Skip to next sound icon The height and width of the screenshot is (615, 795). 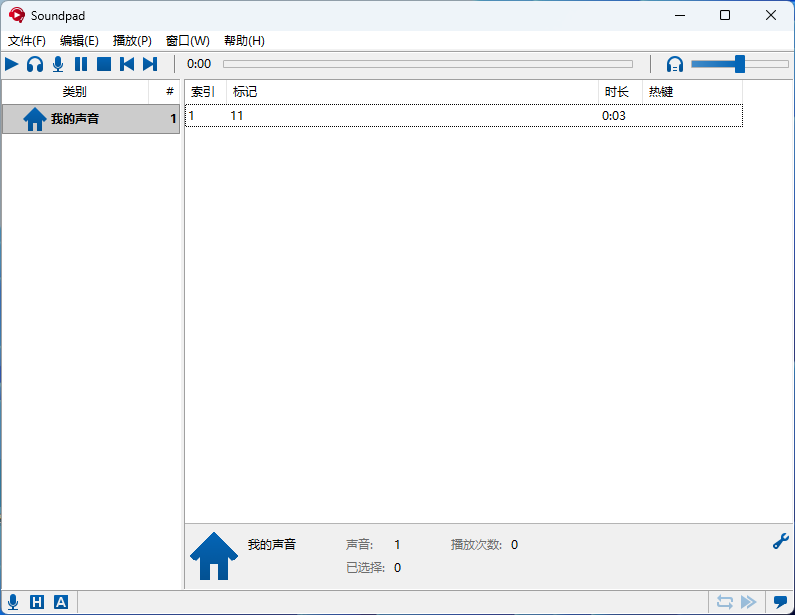150,64
